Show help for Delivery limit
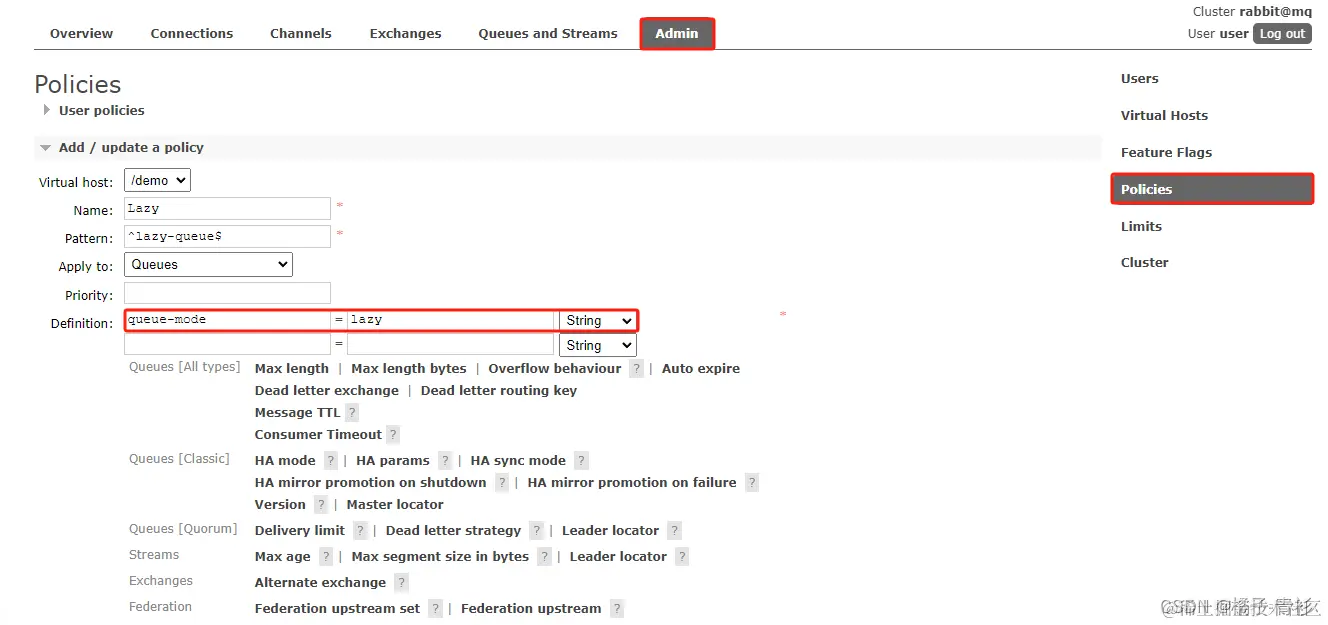This screenshot has height=625, width=1328. tap(360, 531)
